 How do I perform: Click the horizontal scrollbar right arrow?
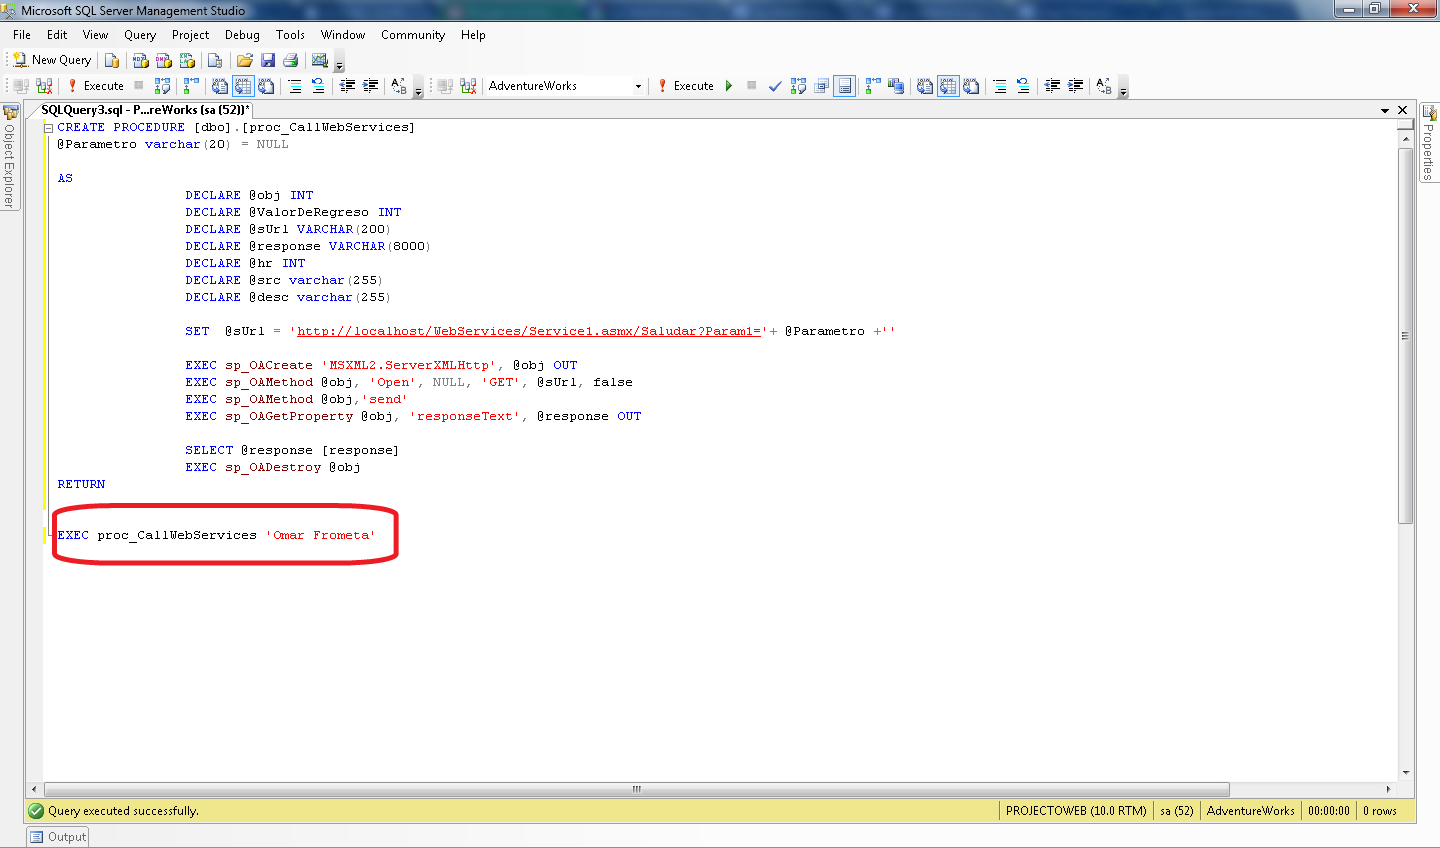(1388, 789)
